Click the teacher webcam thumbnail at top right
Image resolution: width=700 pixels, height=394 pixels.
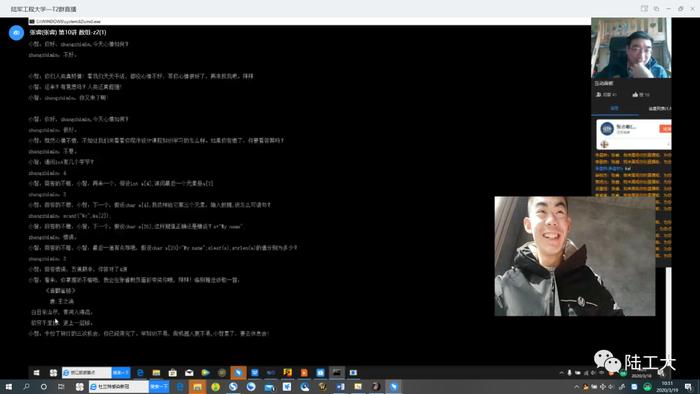[x=631, y=48]
